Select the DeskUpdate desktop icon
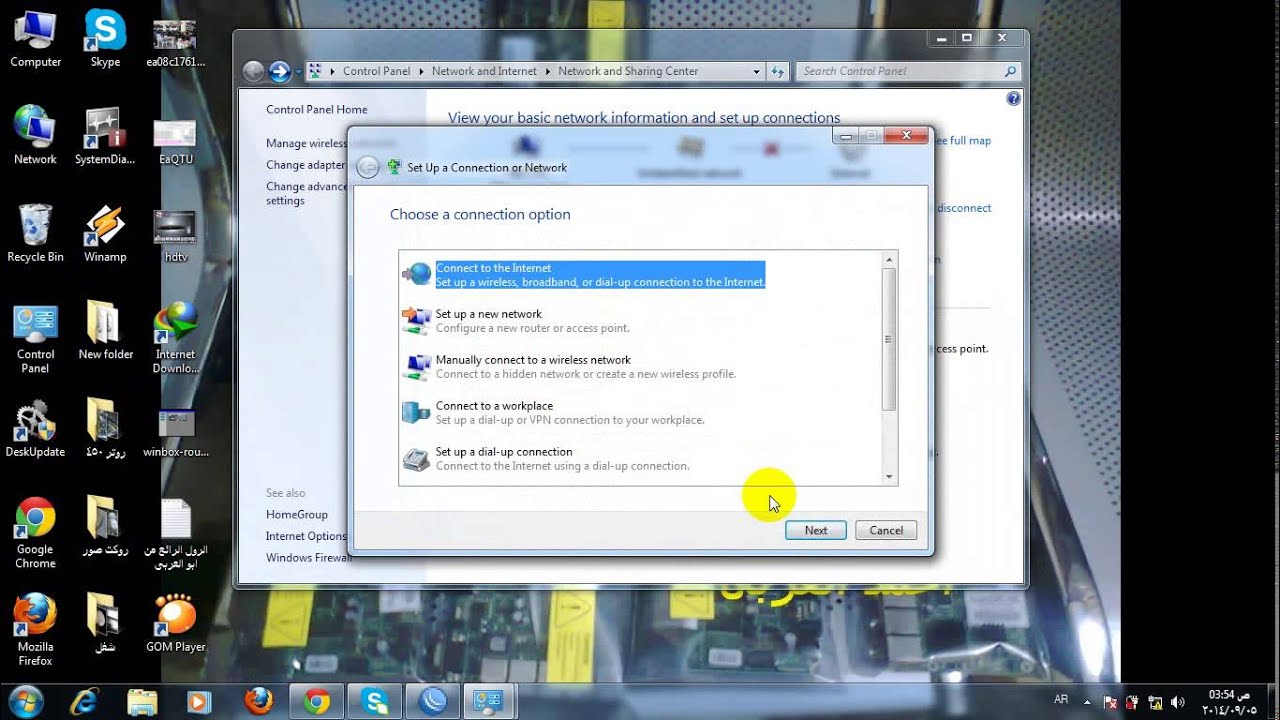 point(35,428)
